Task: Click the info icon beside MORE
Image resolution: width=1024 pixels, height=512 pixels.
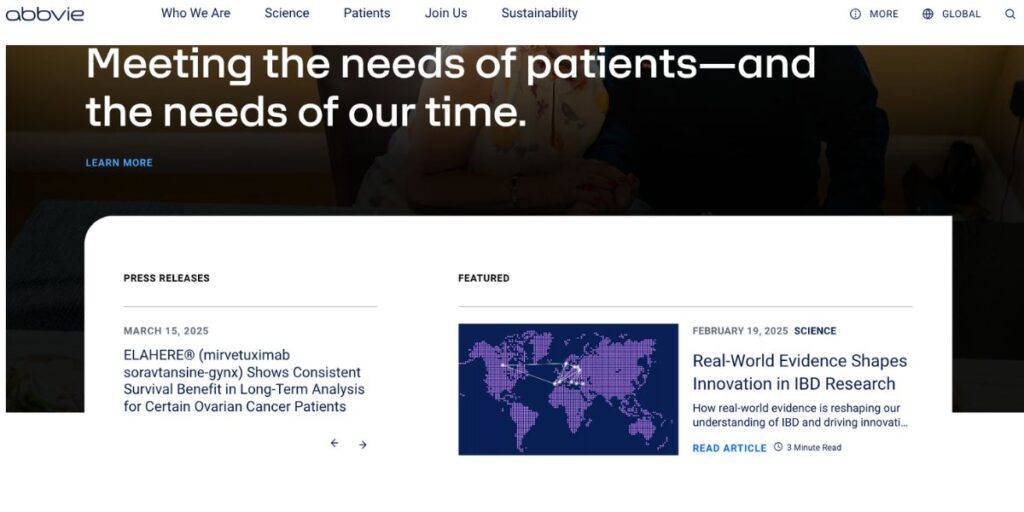Action: [855, 14]
